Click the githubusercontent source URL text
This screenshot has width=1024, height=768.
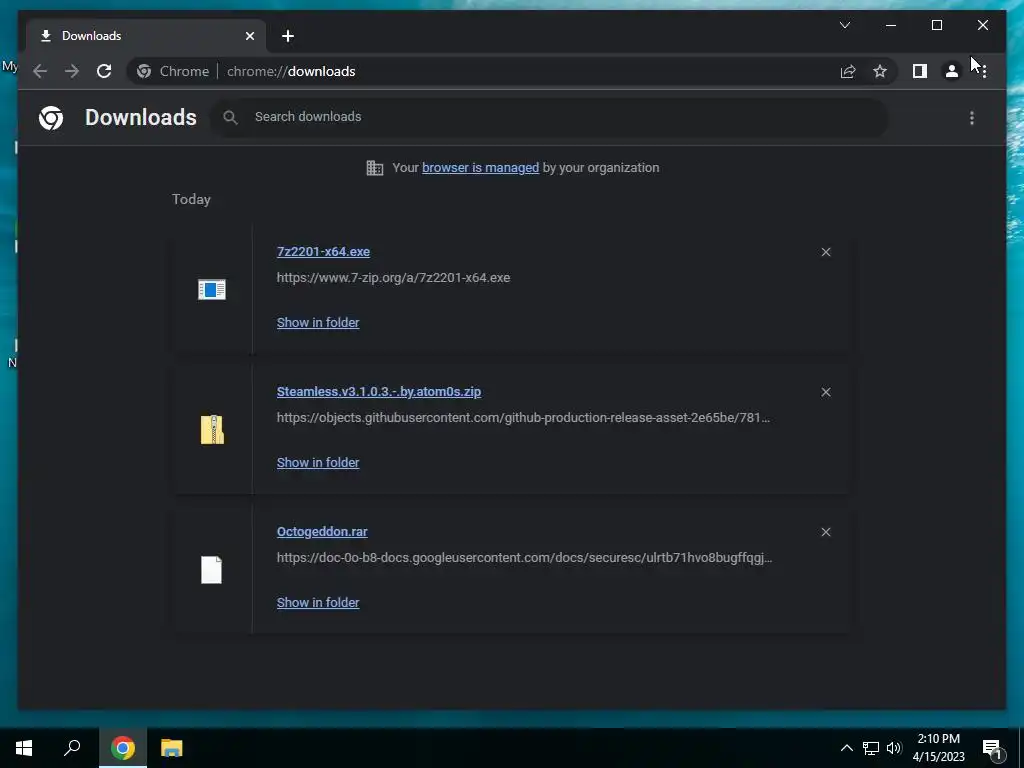(523, 417)
